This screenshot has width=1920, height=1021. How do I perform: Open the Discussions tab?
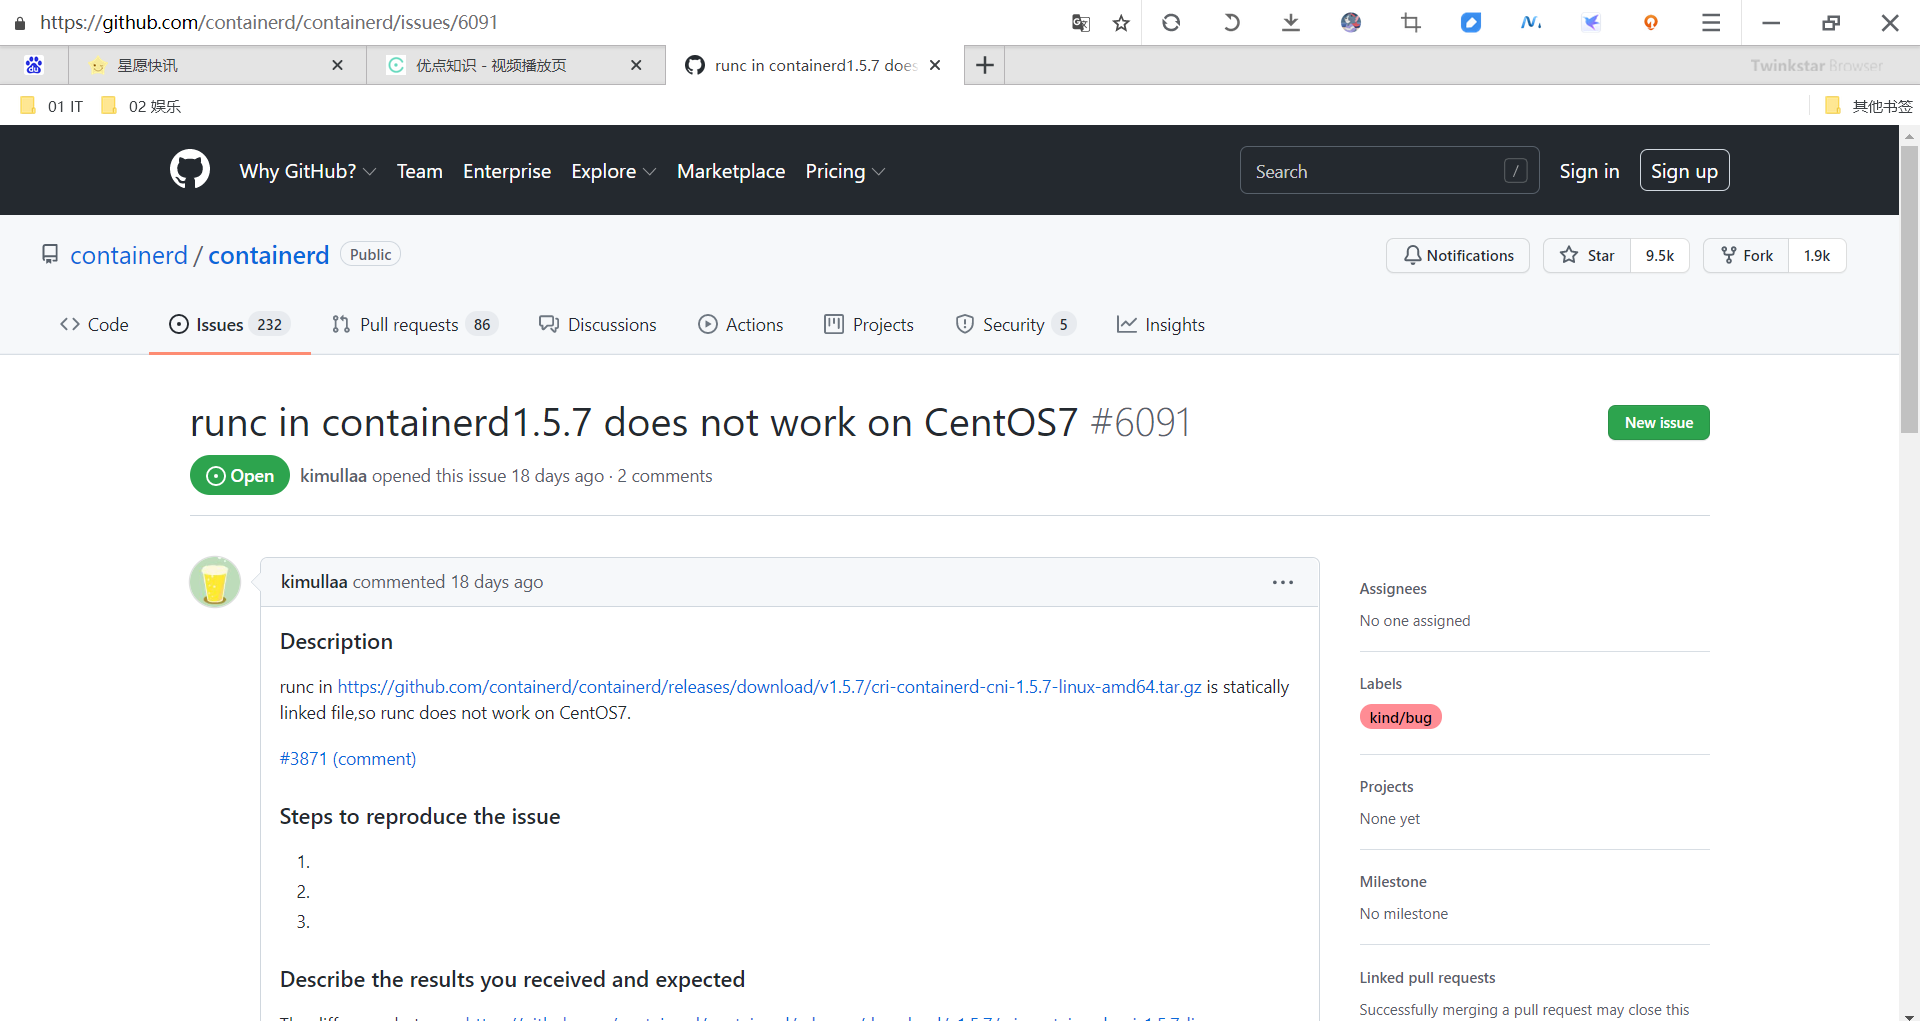pyautogui.click(x=597, y=325)
